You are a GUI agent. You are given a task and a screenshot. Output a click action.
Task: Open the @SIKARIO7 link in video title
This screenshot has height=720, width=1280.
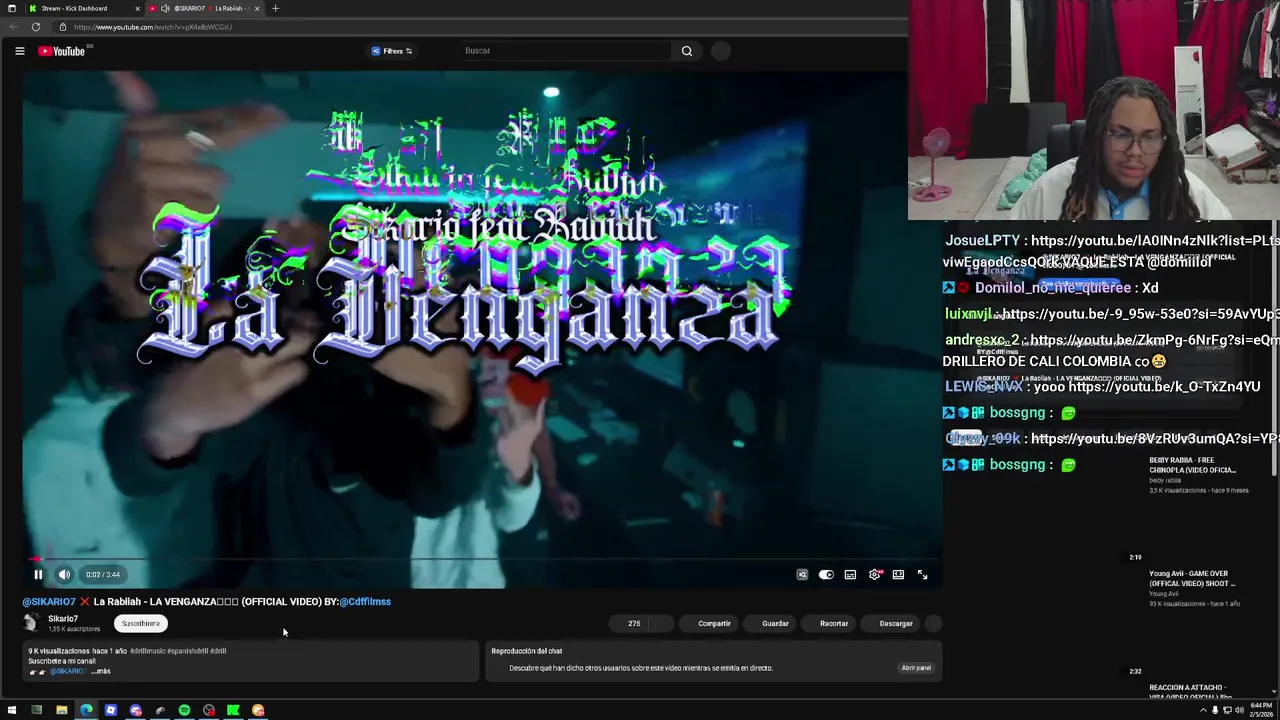pos(49,602)
